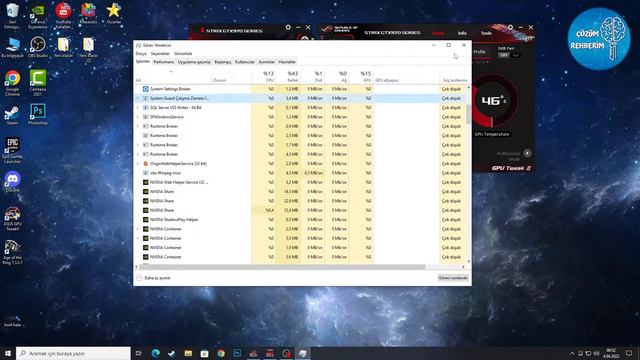
Task: Open settings gear in right GPU Tweak window
Action: [x=510, y=27]
